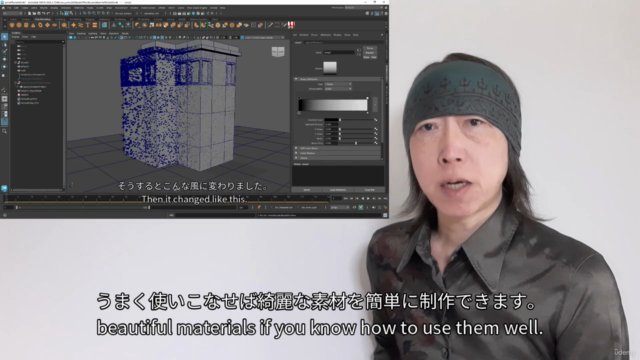
Task: Click the polygon Type (T) shelf icon
Action: [x=88, y=25]
